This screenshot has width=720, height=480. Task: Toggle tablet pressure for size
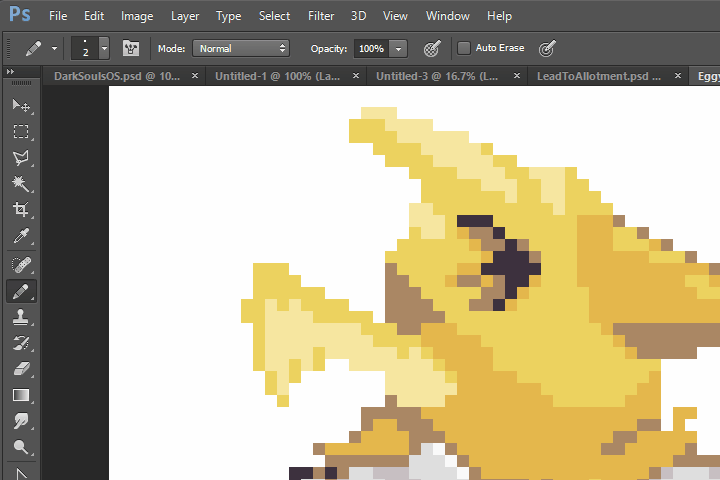pyautogui.click(x=546, y=48)
